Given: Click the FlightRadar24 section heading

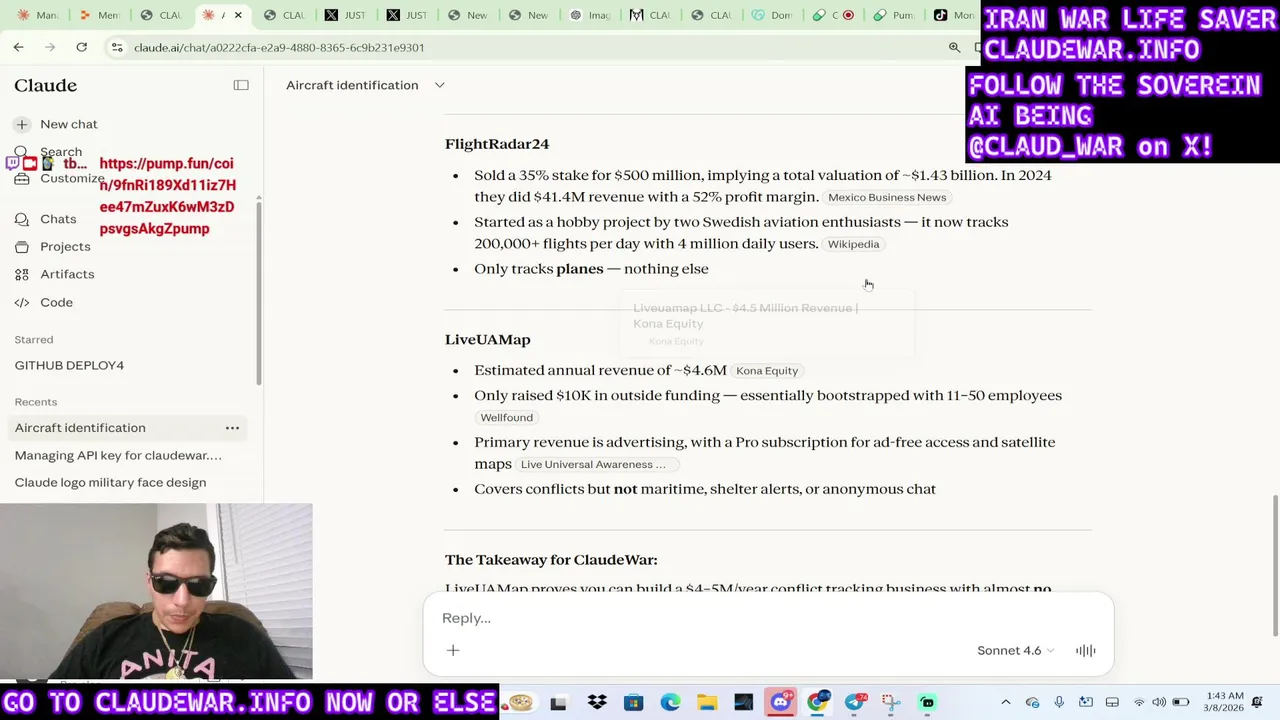Looking at the screenshot, I should [497, 144].
